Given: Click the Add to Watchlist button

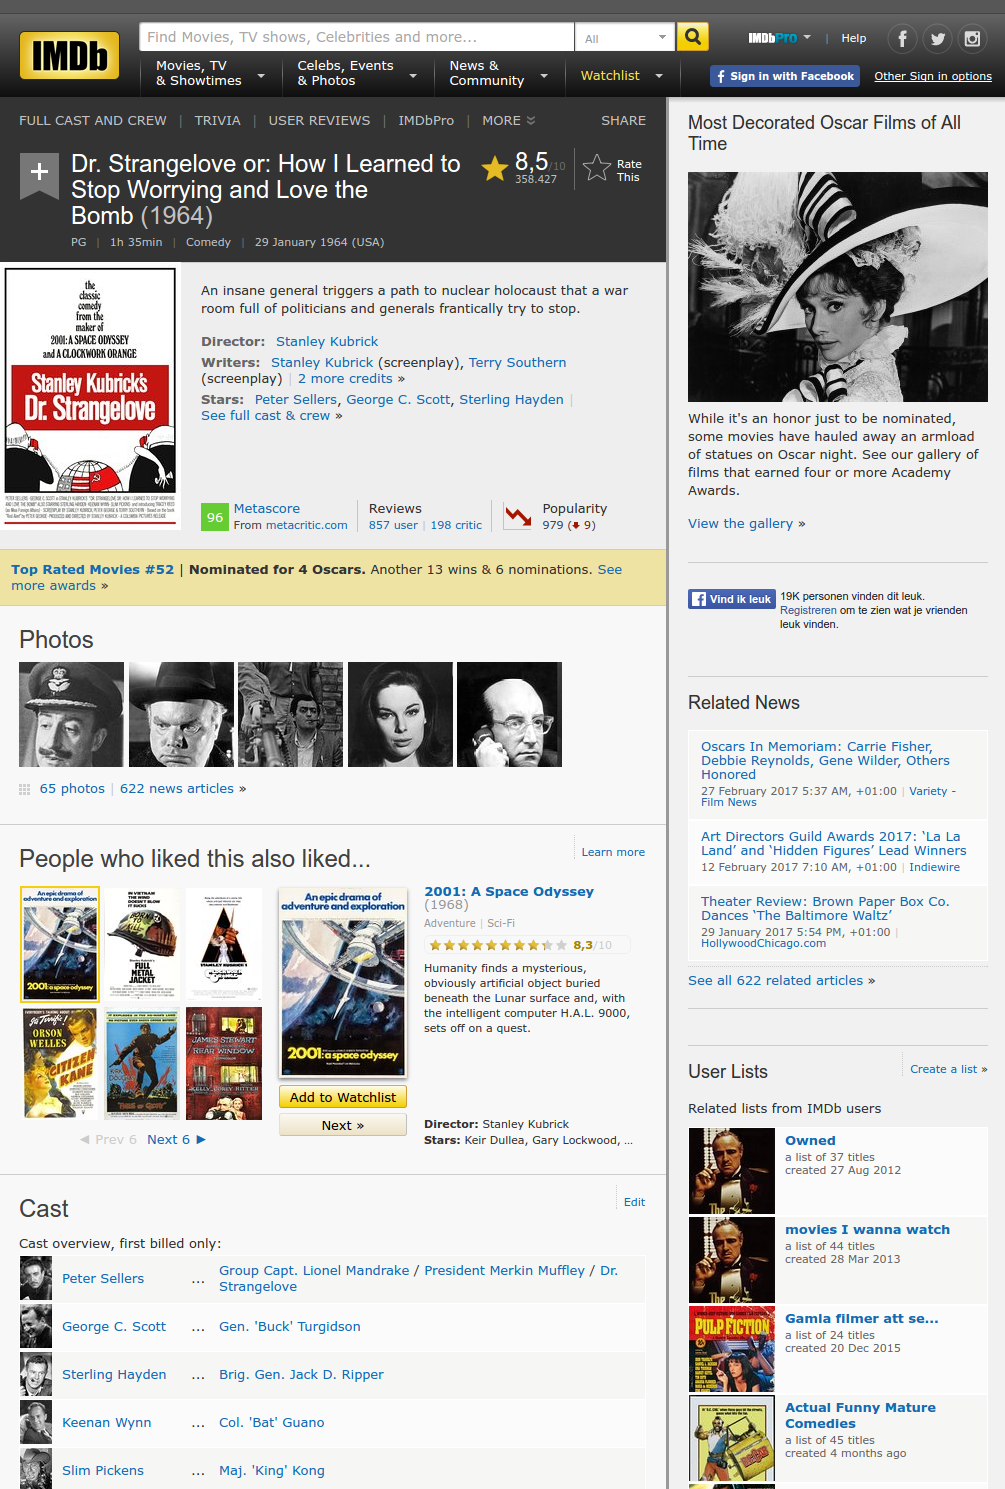Looking at the screenshot, I should [x=343, y=1097].
